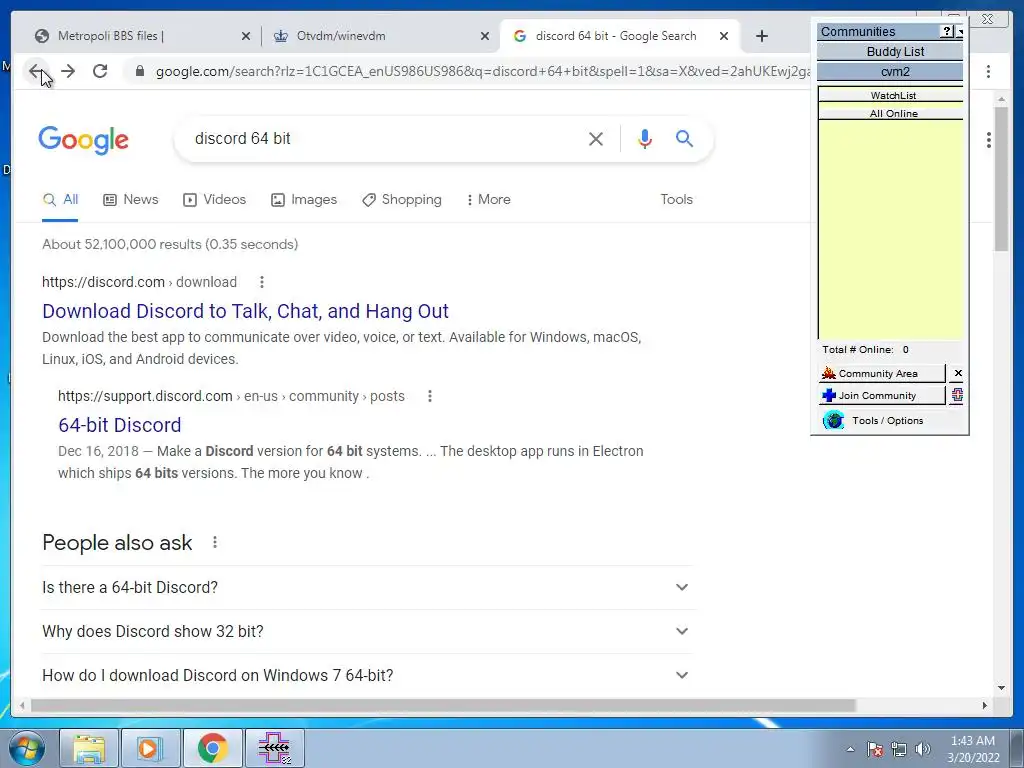Select cvm2 in Communities panel

pyautogui.click(x=890, y=72)
